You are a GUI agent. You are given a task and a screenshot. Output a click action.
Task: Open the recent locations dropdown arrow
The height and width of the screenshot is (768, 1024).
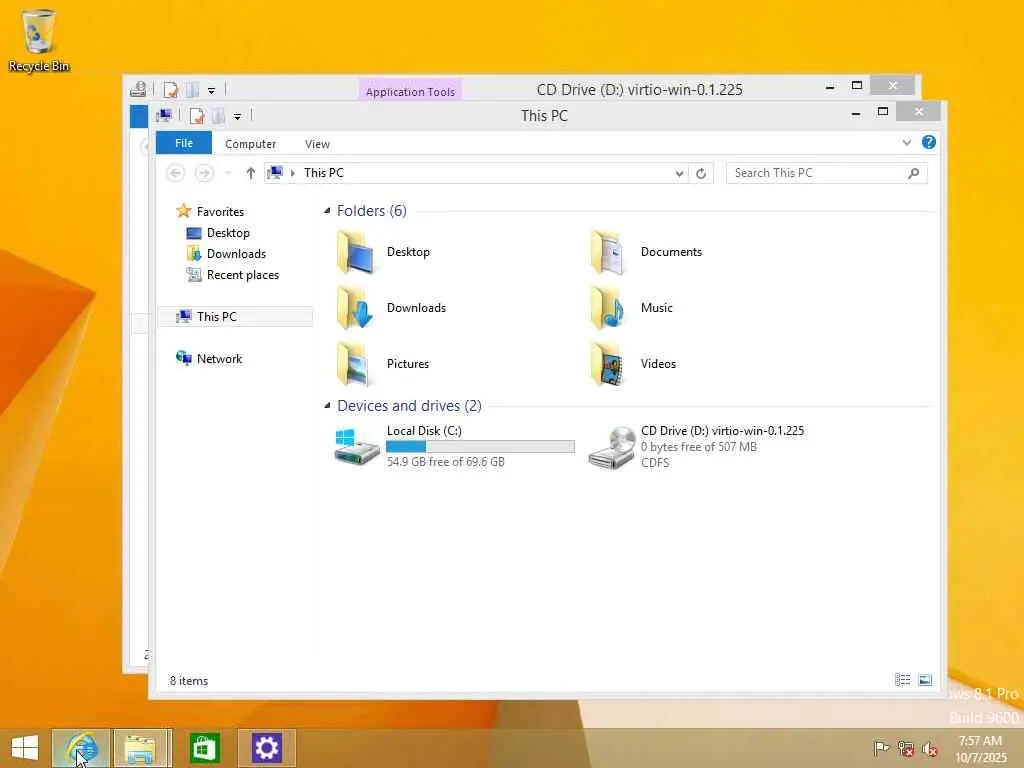tap(228, 173)
